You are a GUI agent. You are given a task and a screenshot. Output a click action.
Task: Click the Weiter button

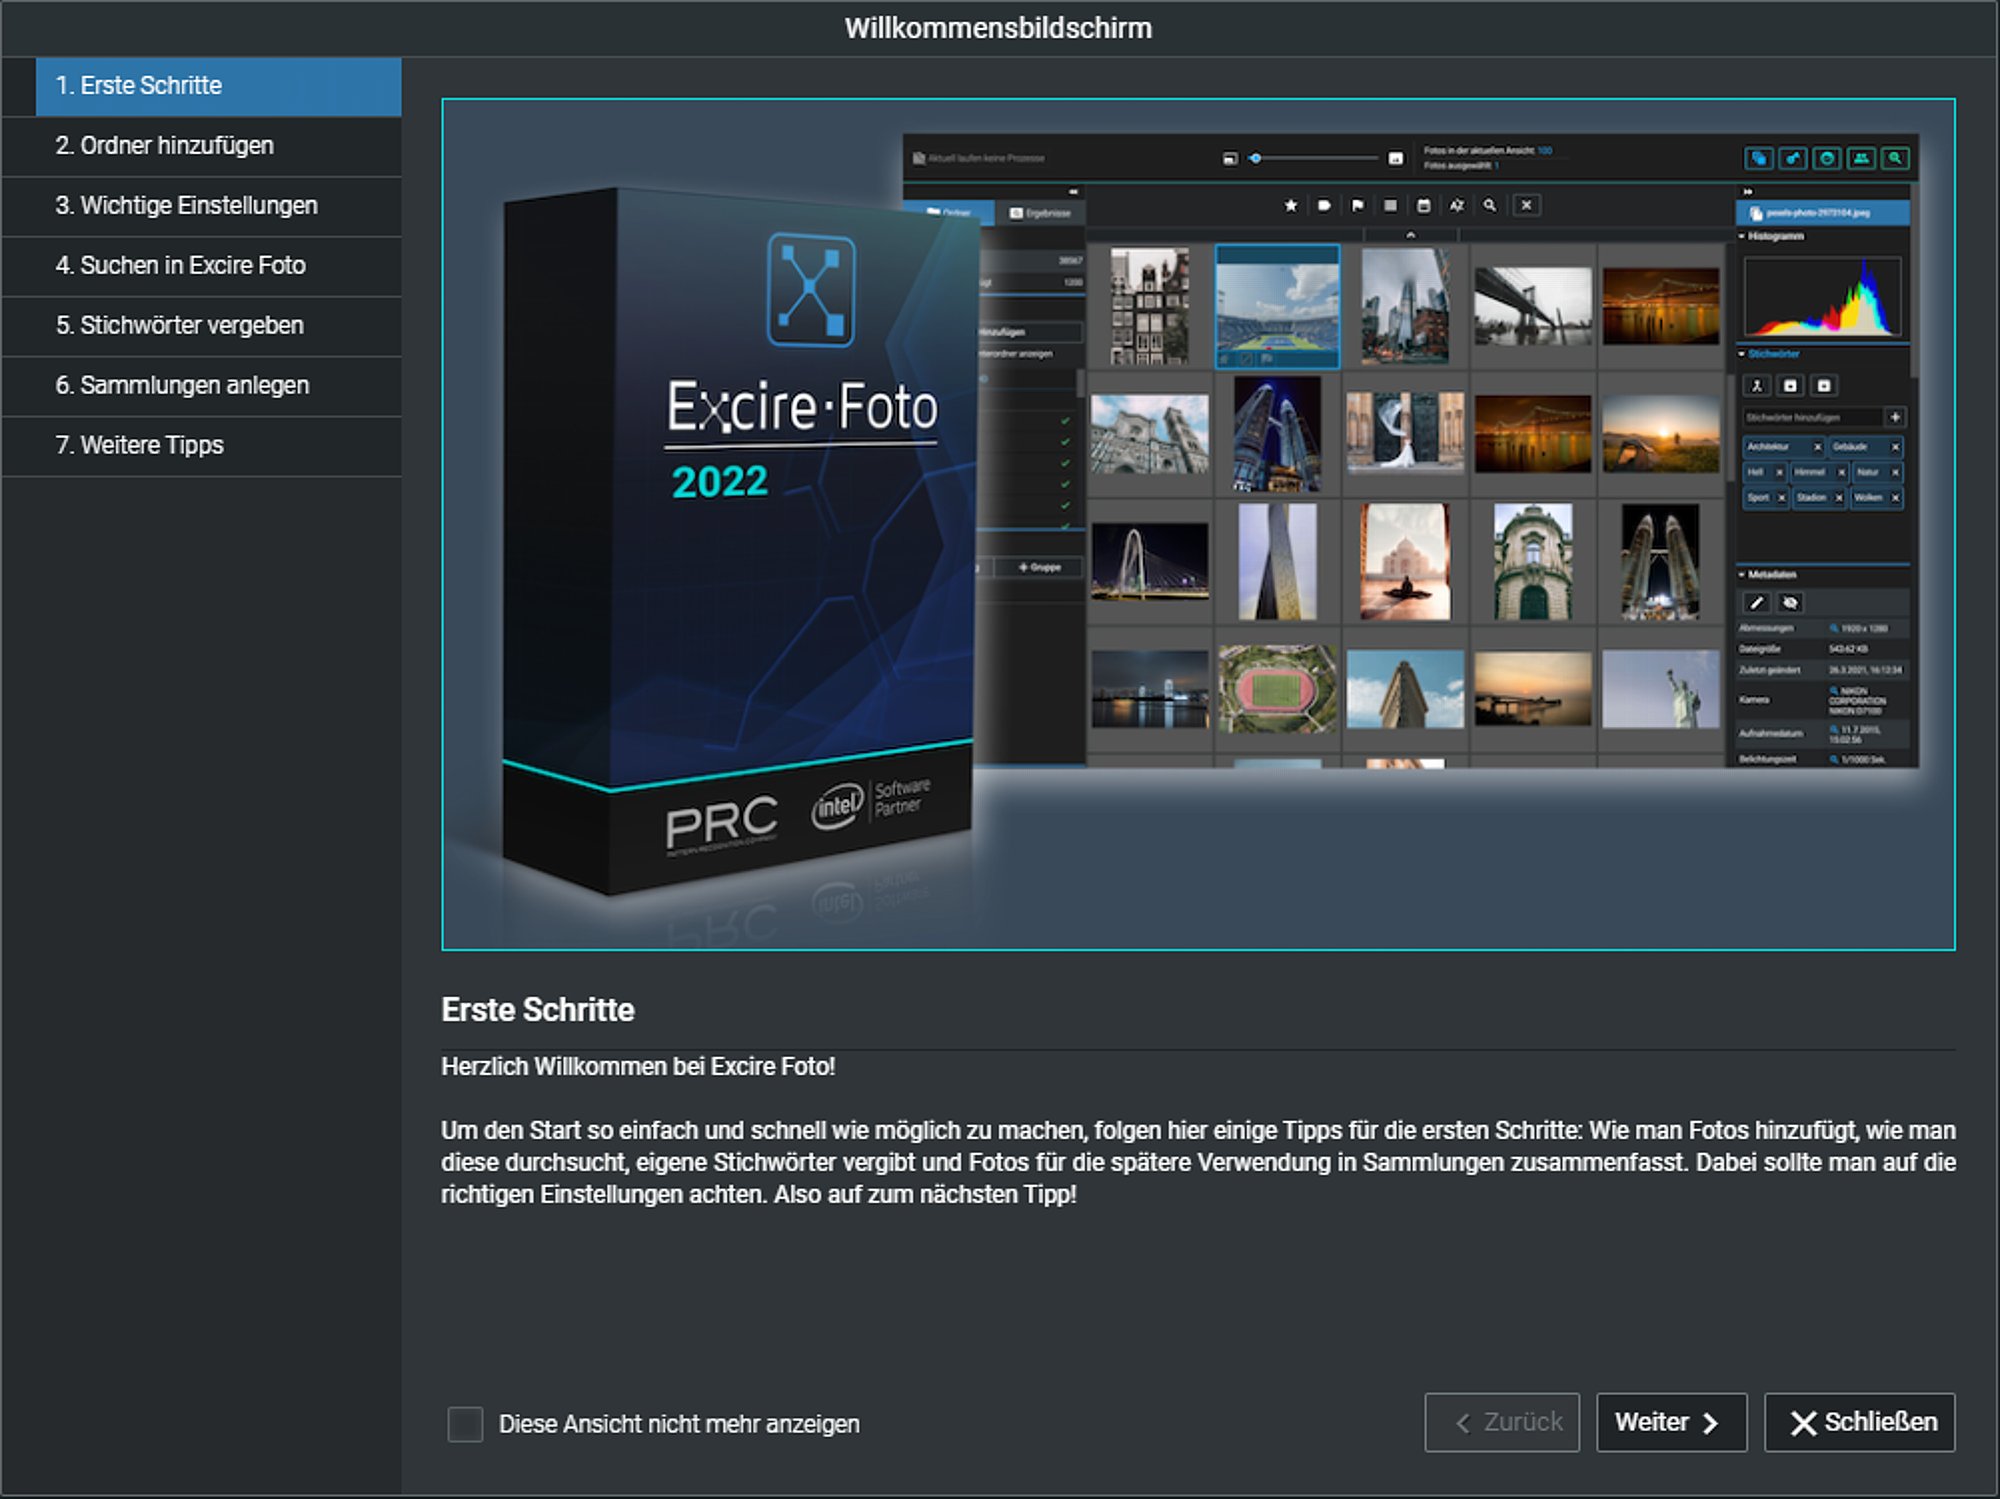(x=1671, y=1422)
